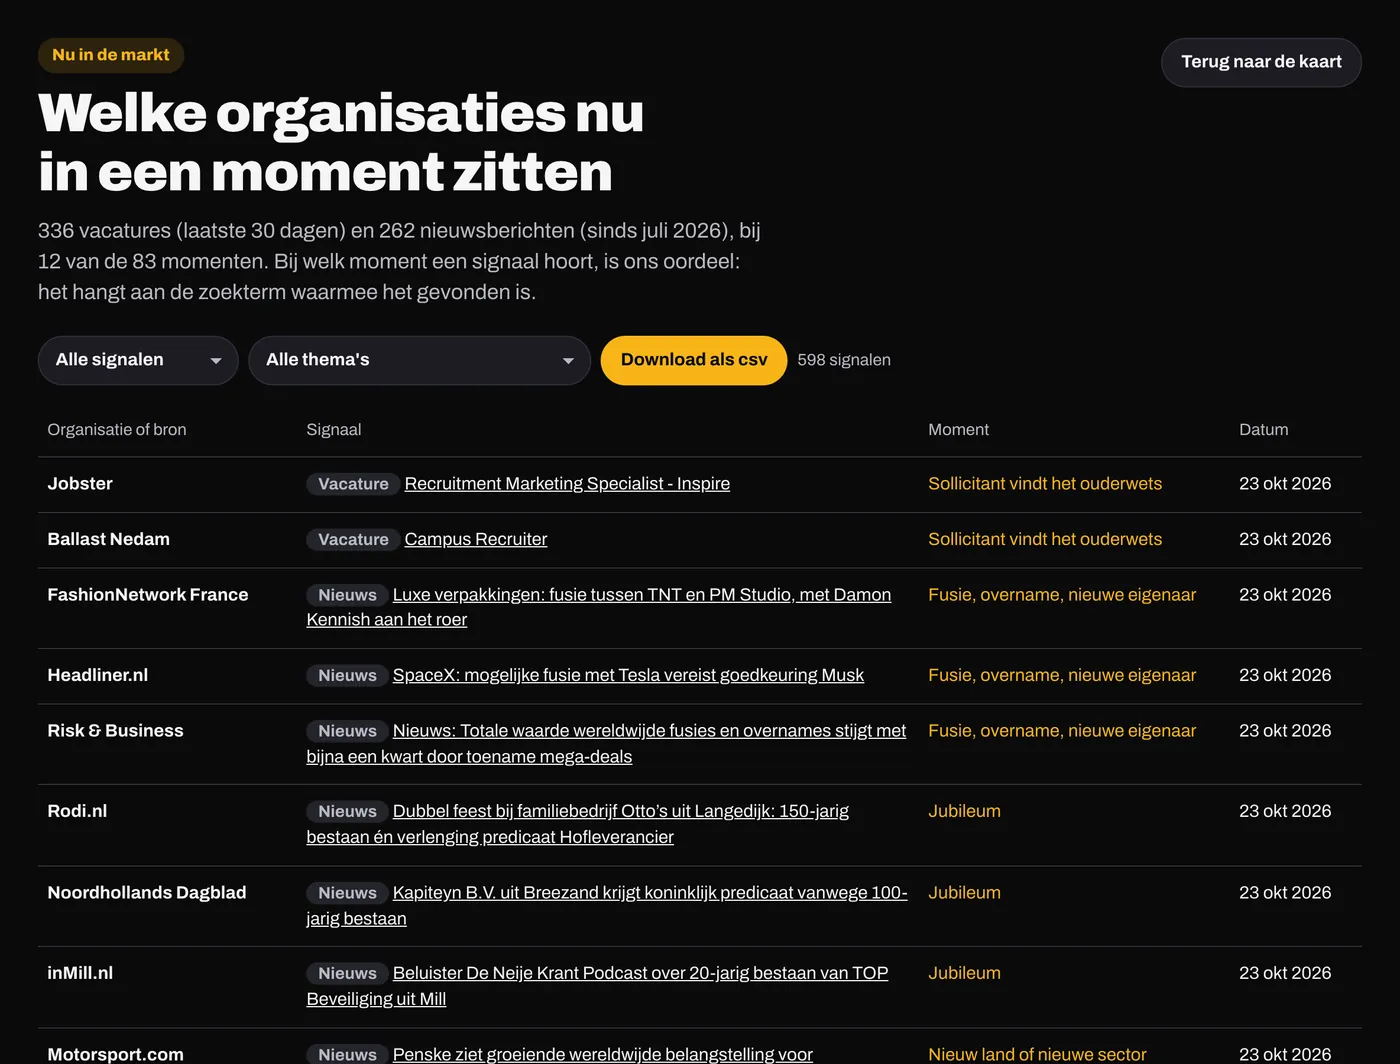Click the '598 signalen' count text
Viewport: 1400px width, 1064px height.
pyautogui.click(x=844, y=360)
